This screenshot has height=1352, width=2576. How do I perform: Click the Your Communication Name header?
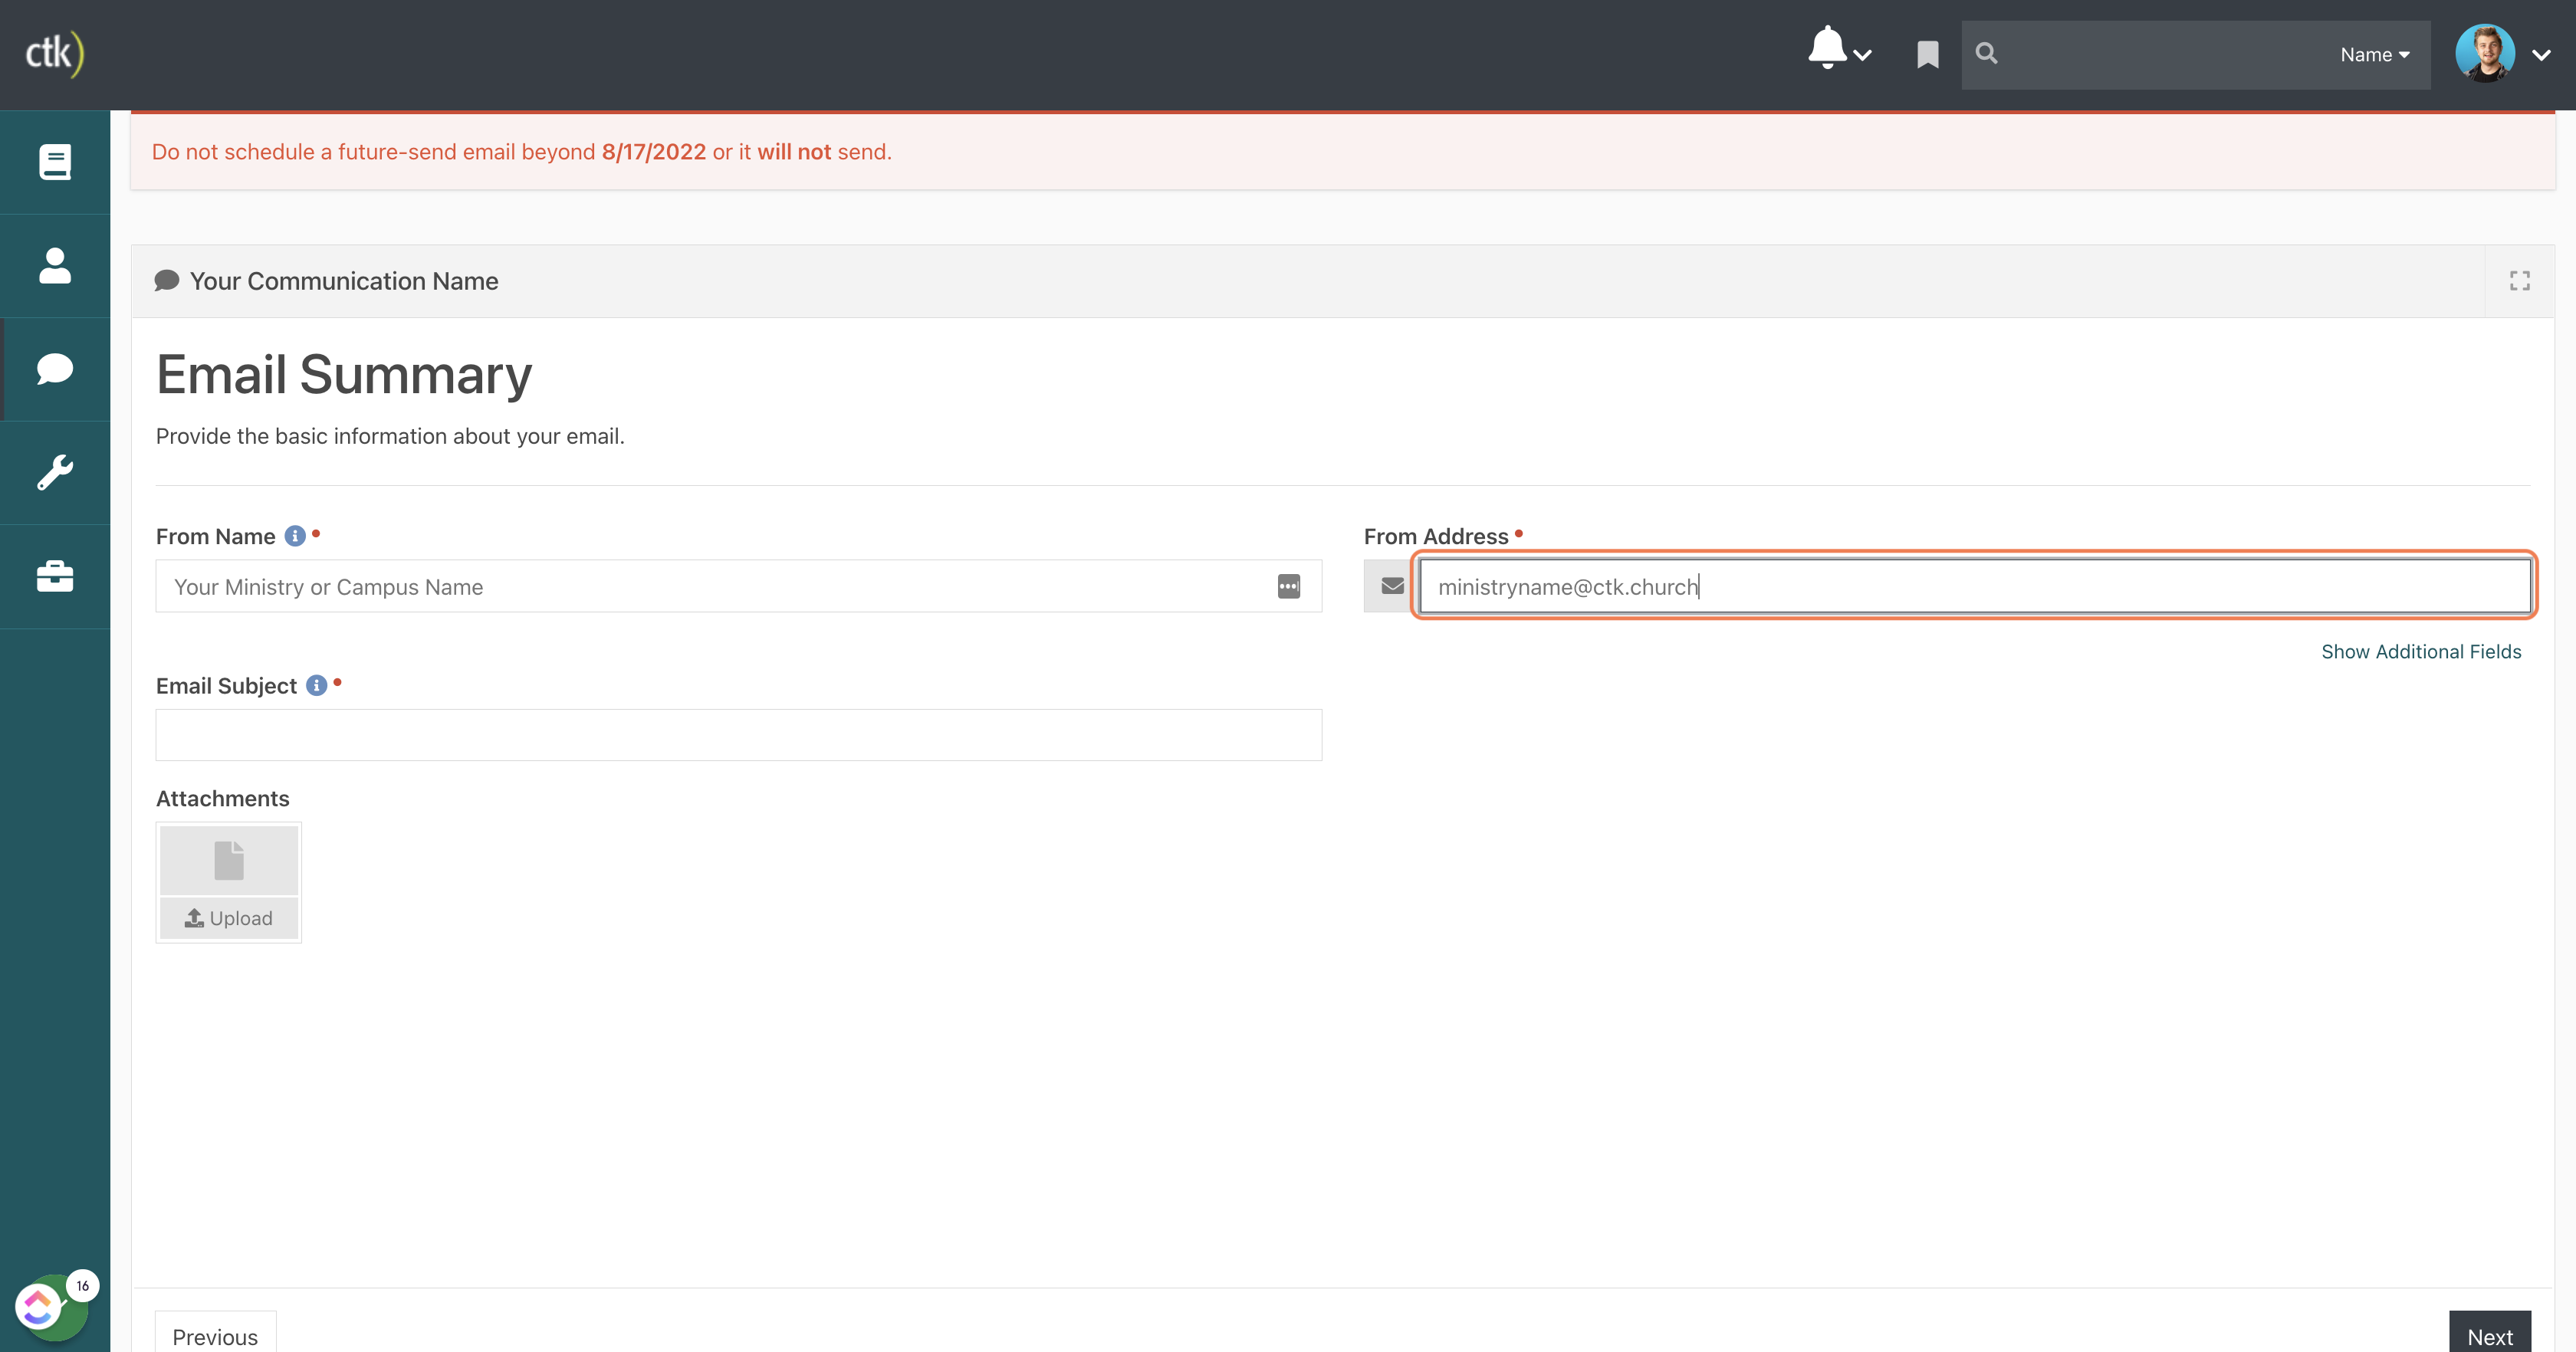pyautogui.click(x=344, y=281)
